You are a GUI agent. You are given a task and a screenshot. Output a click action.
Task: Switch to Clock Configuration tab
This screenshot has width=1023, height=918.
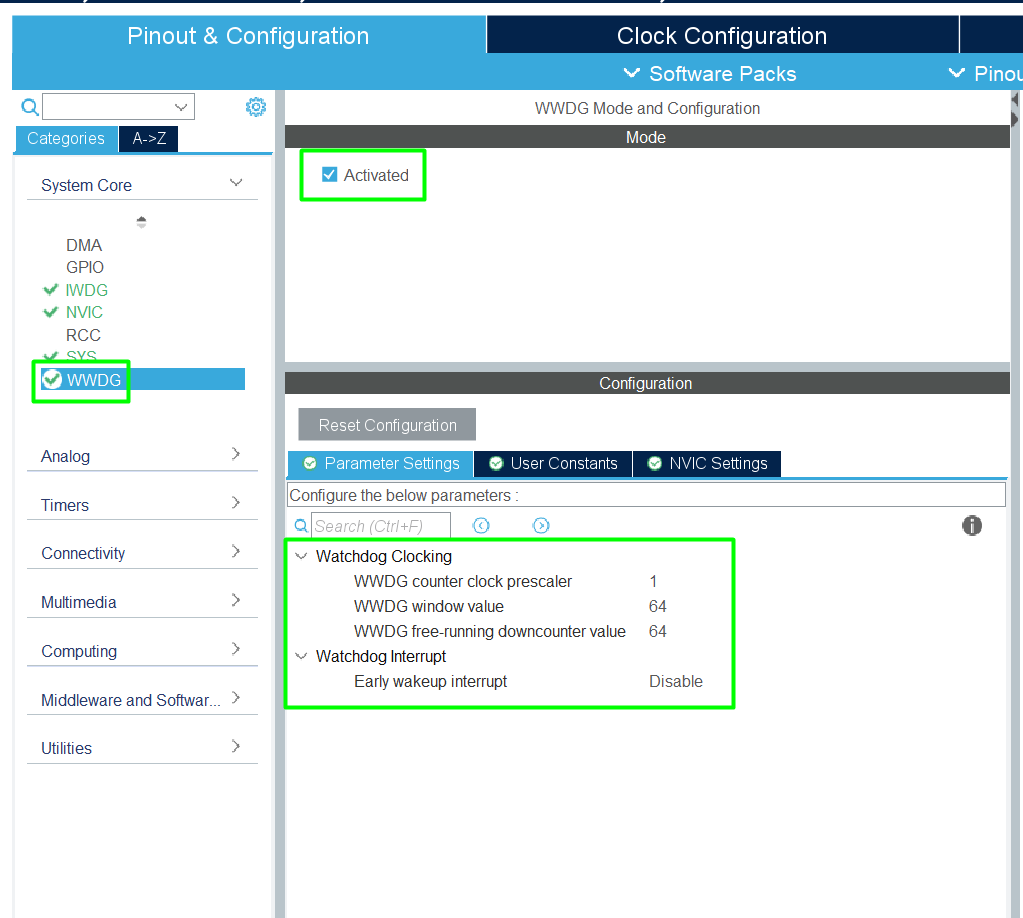(x=721, y=36)
